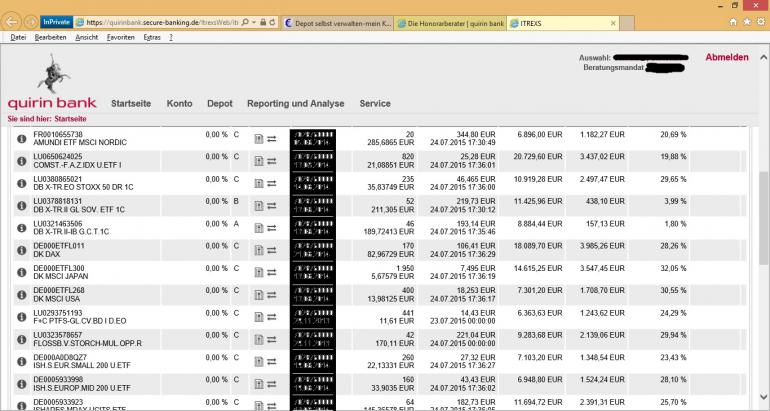Open the Extras menu
The height and width of the screenshot is (411, 770).
152,37
